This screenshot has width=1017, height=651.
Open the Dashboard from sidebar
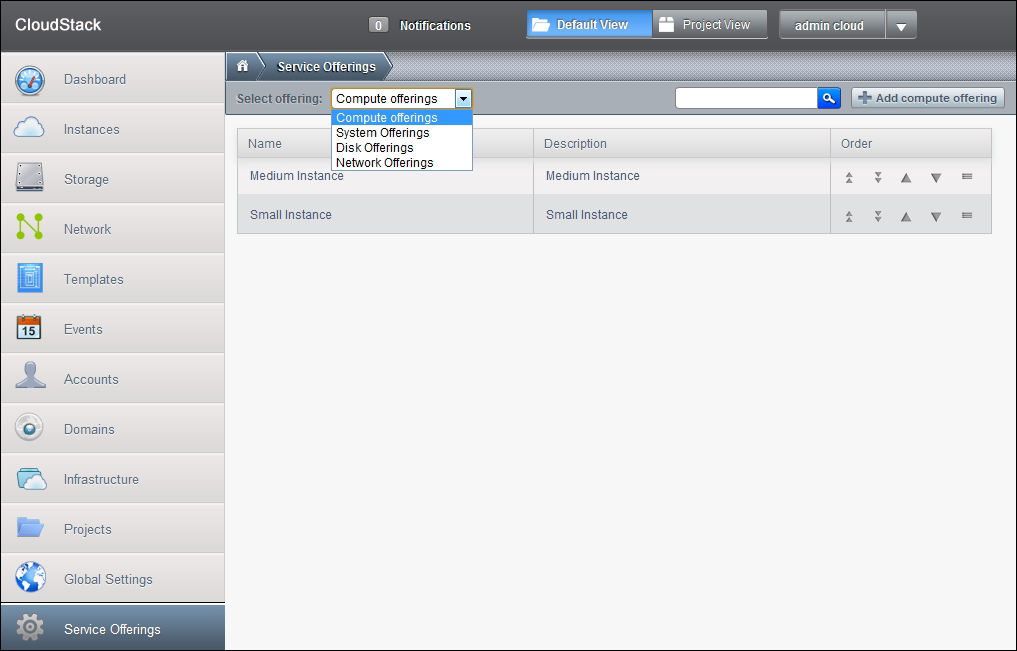(x=95, y=79)
